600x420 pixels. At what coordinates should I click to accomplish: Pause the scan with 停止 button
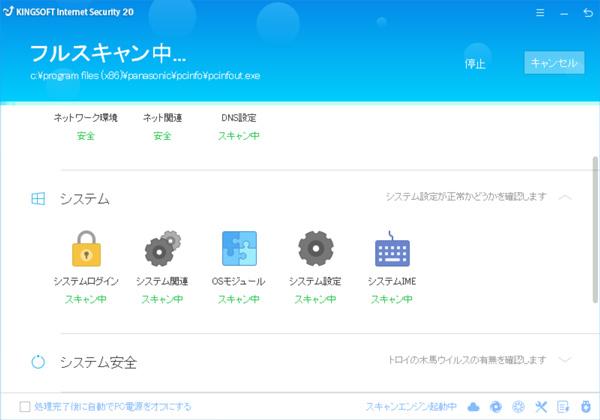[x=475, y=63]
